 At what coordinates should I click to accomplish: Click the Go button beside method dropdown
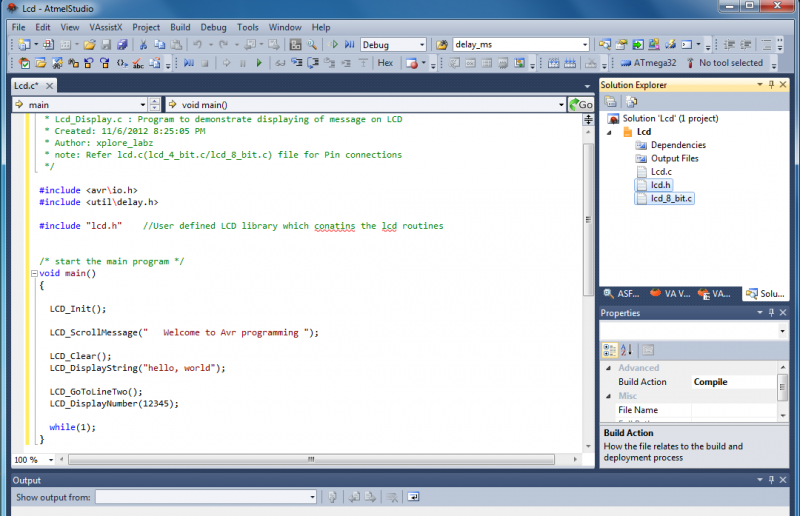point(581,105)
